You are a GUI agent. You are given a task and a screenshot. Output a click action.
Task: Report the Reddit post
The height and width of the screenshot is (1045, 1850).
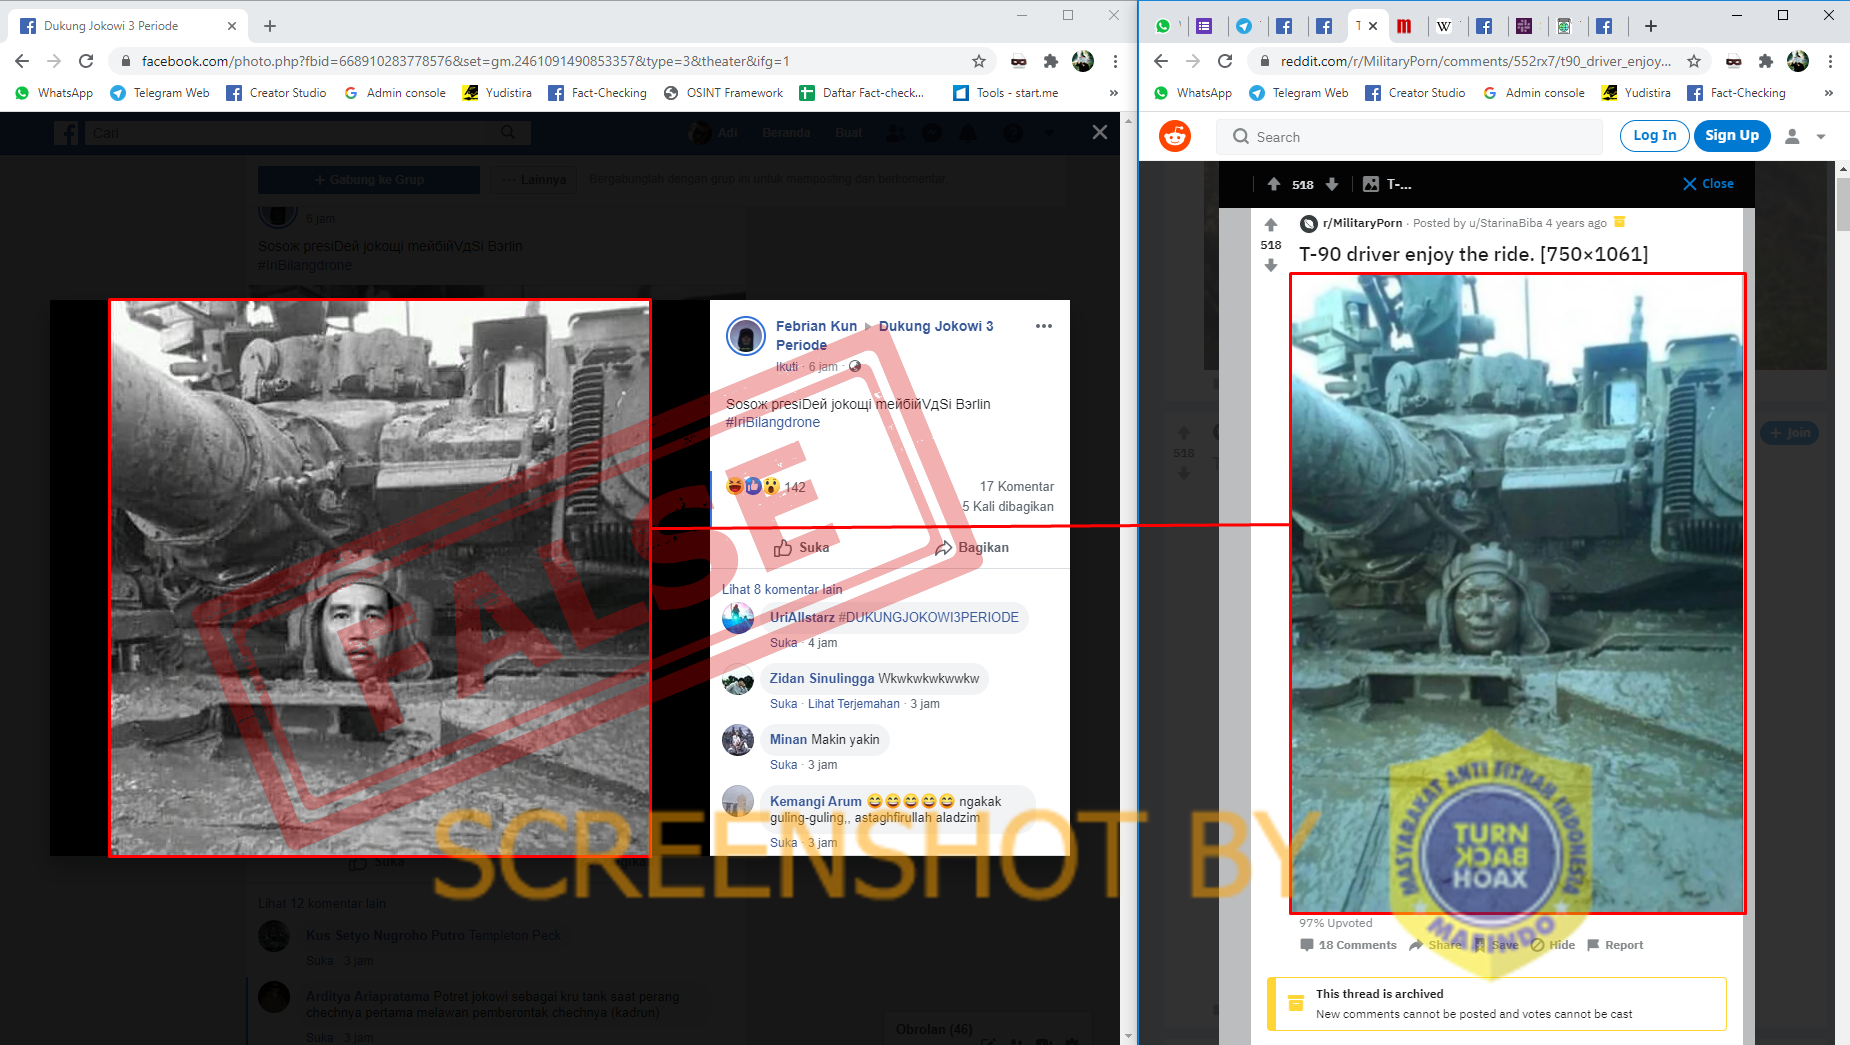(1615, 945)
